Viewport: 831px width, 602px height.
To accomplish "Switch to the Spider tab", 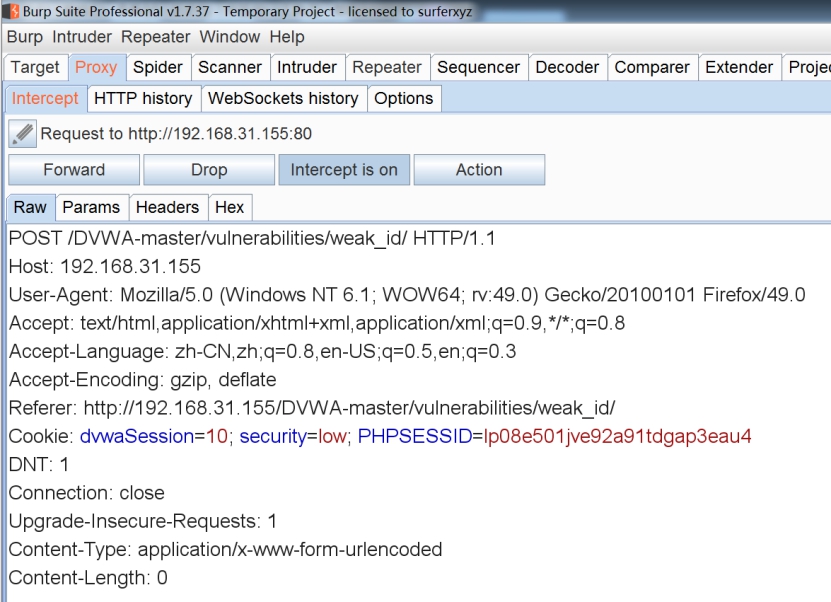I will point(158,67).
